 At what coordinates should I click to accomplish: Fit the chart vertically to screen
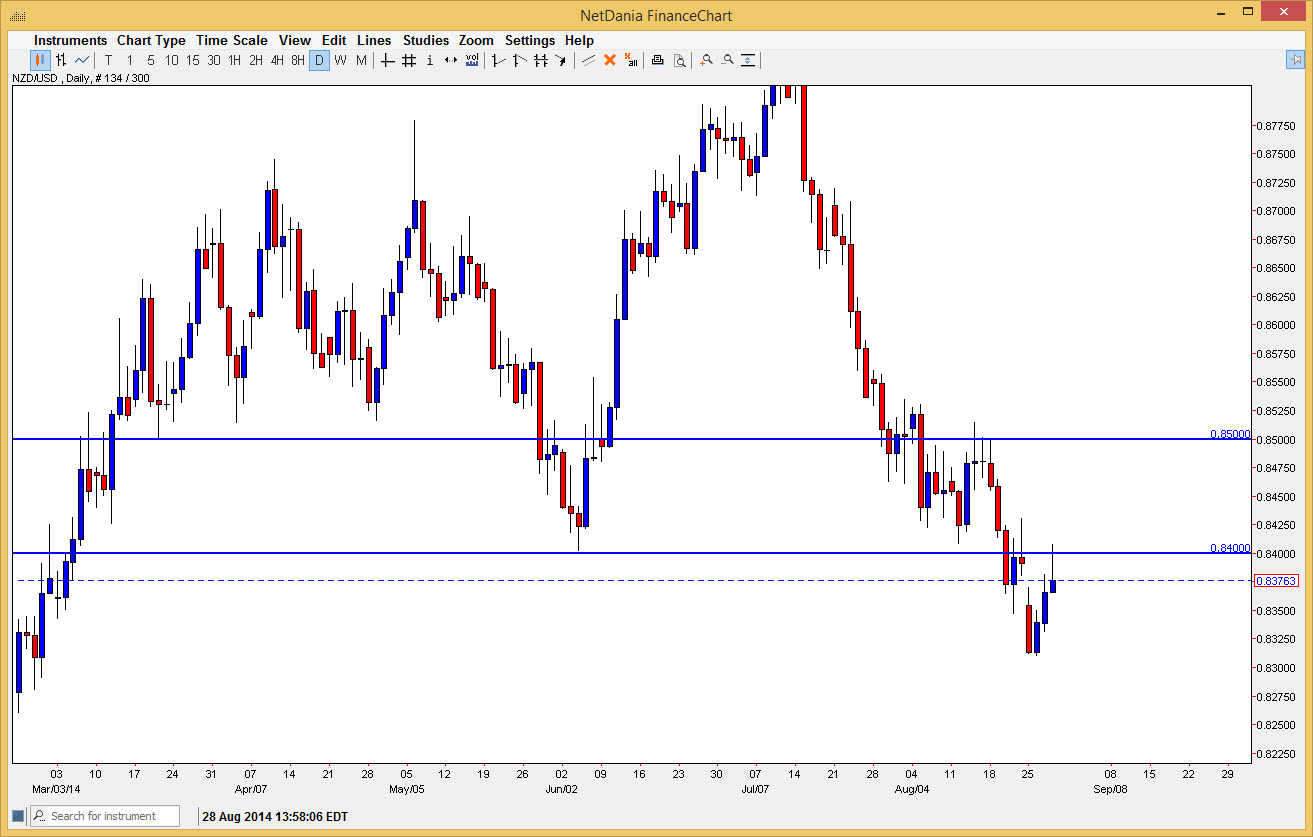pos(748,60)
